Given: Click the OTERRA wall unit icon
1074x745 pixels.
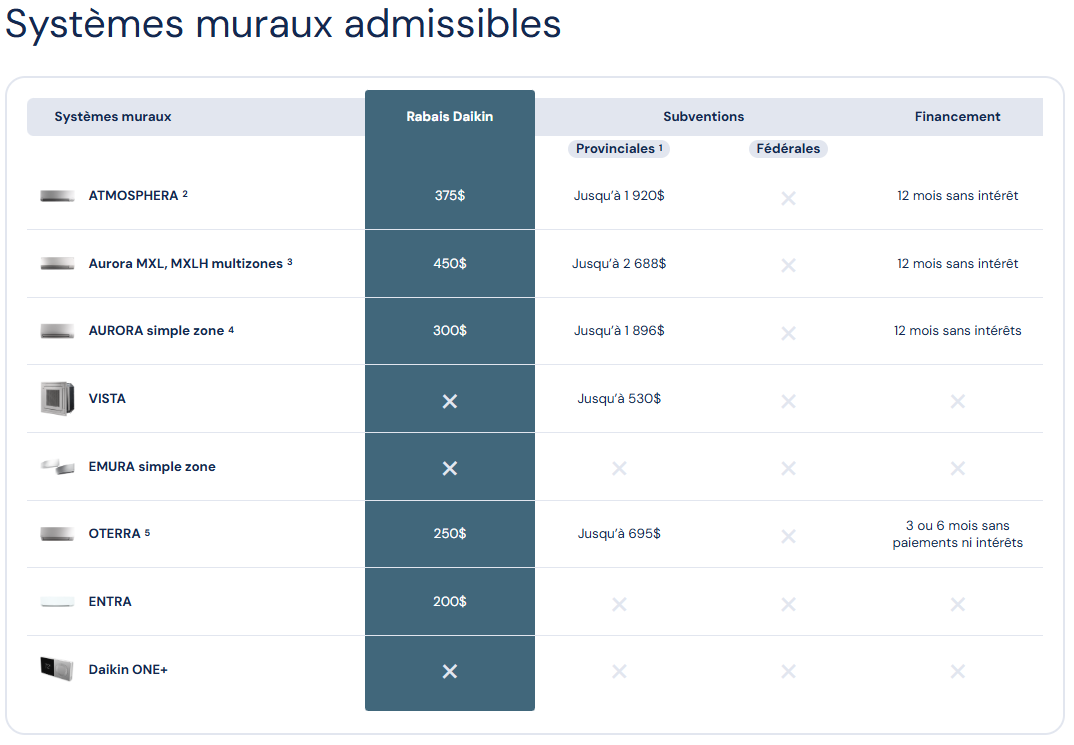Looking at the screenshot, I should point(57,534).
